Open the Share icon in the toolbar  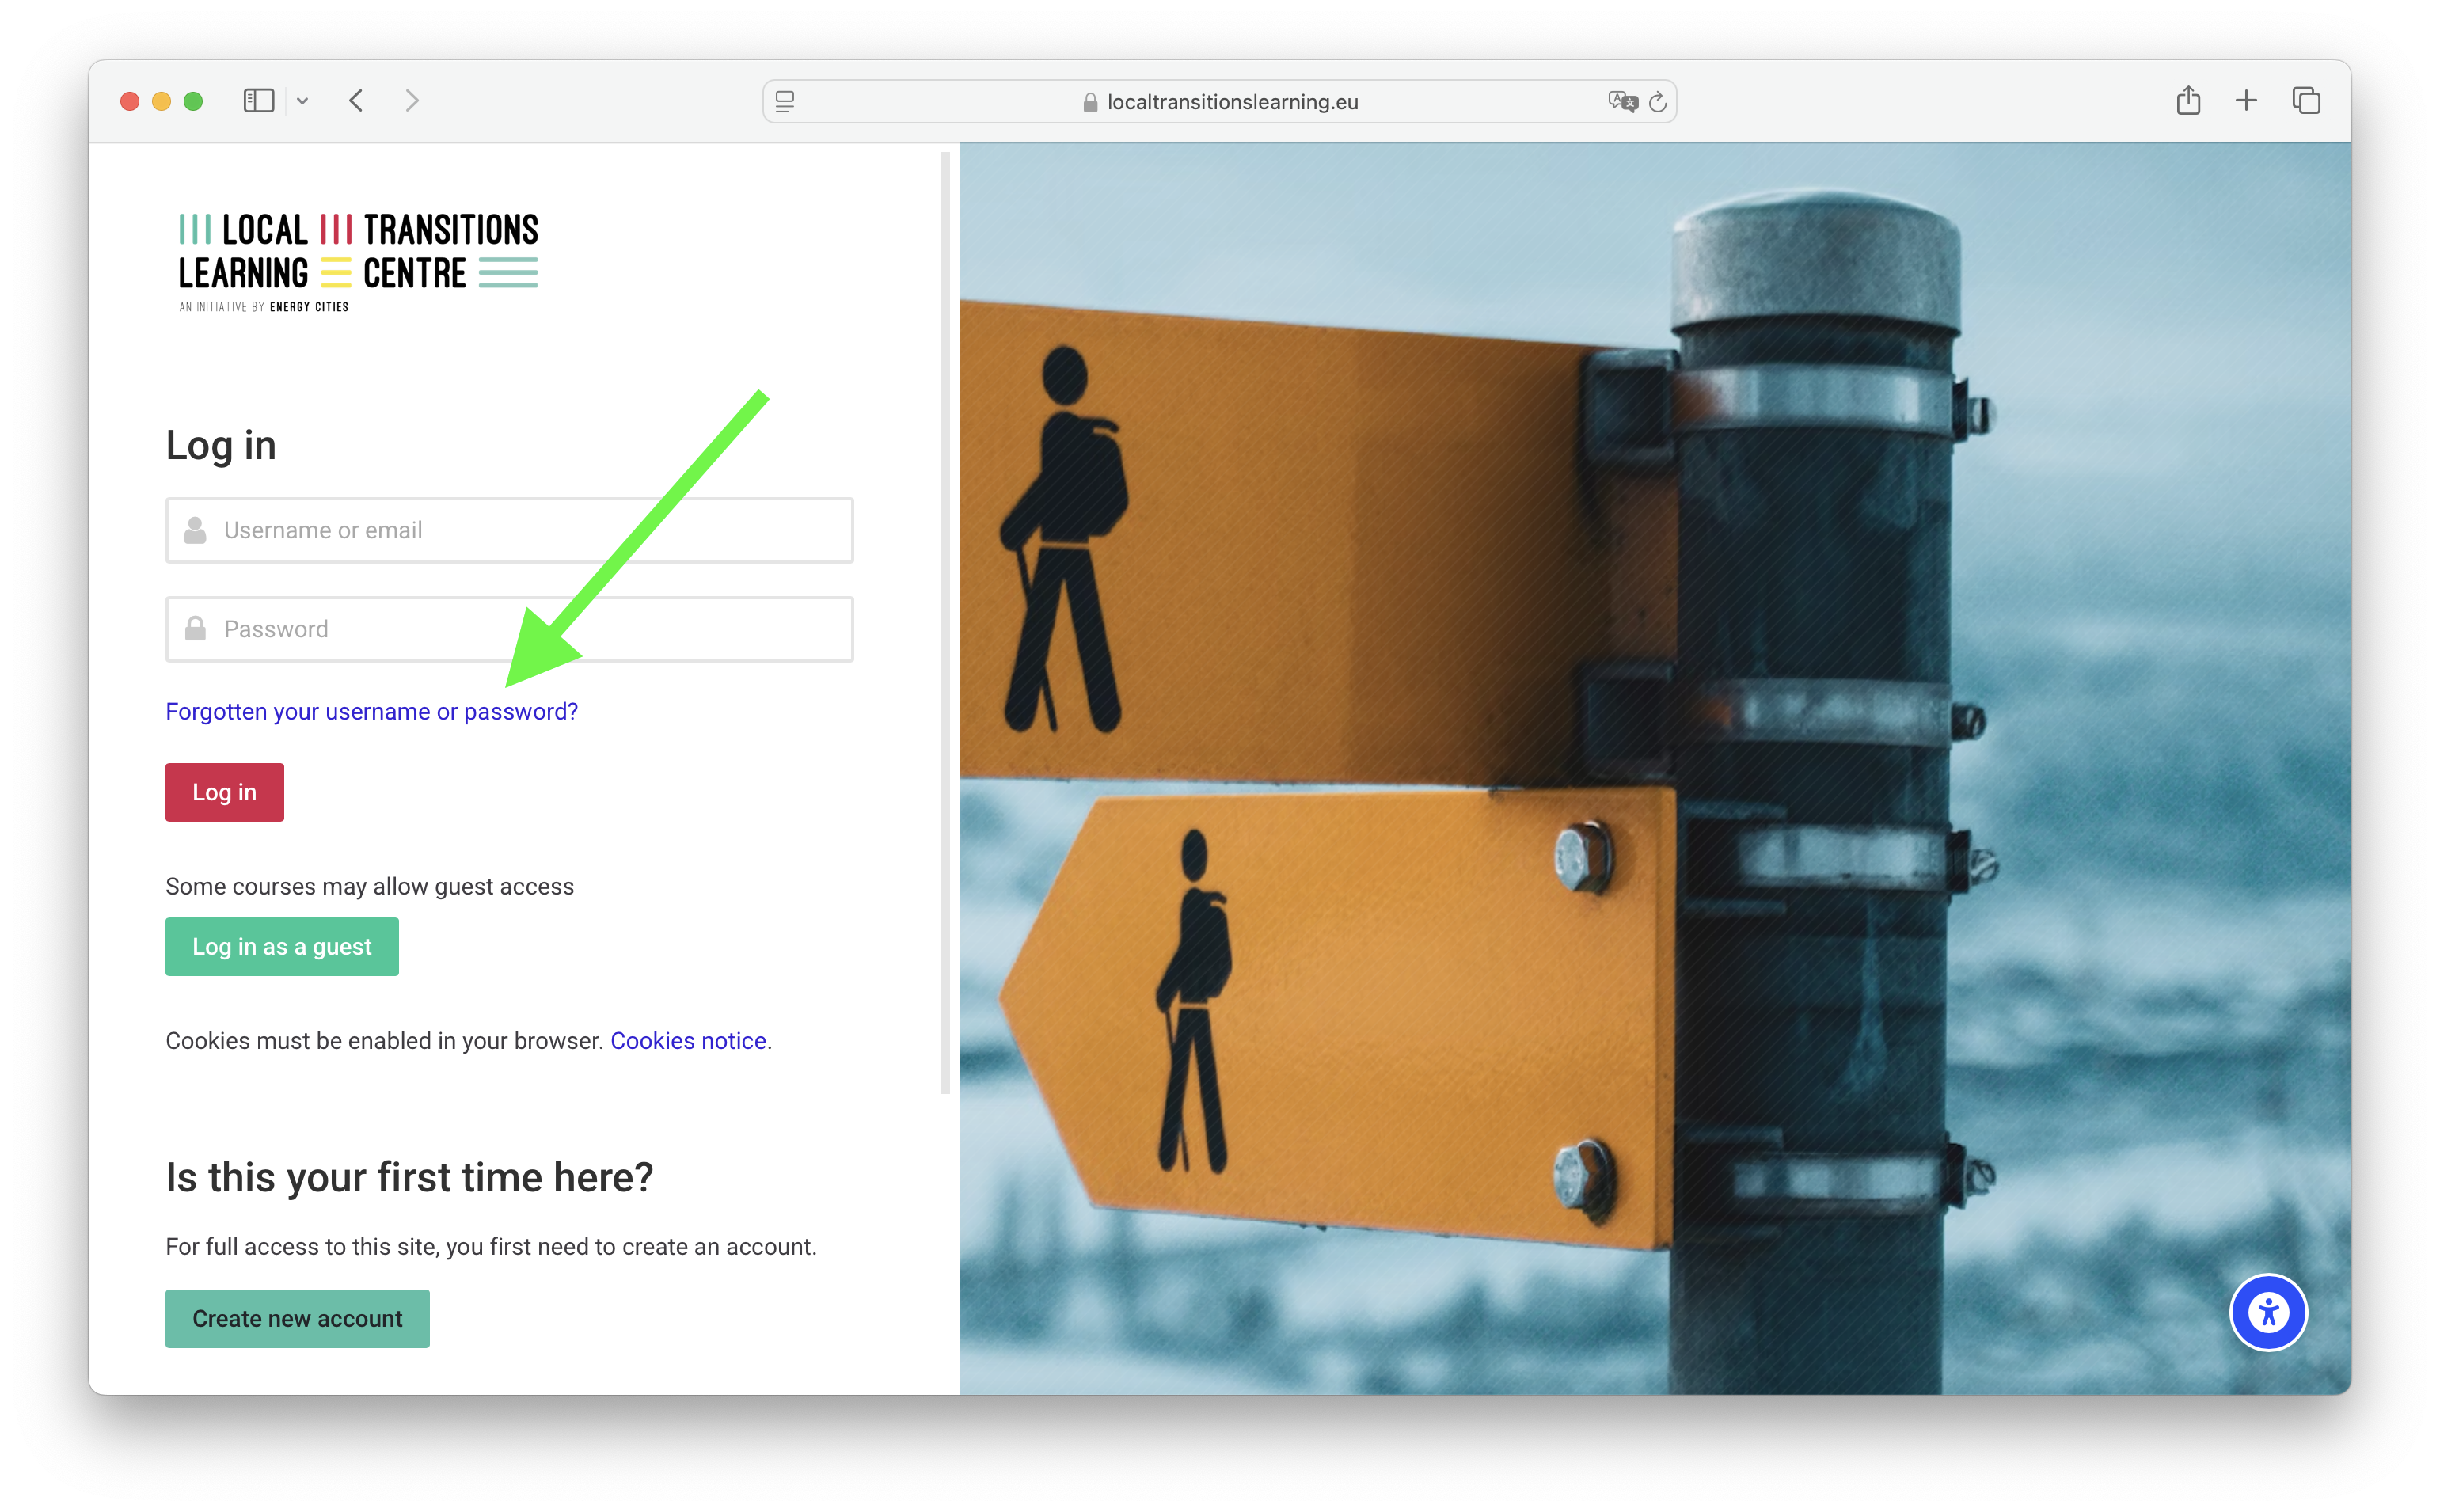(2188, 101)
